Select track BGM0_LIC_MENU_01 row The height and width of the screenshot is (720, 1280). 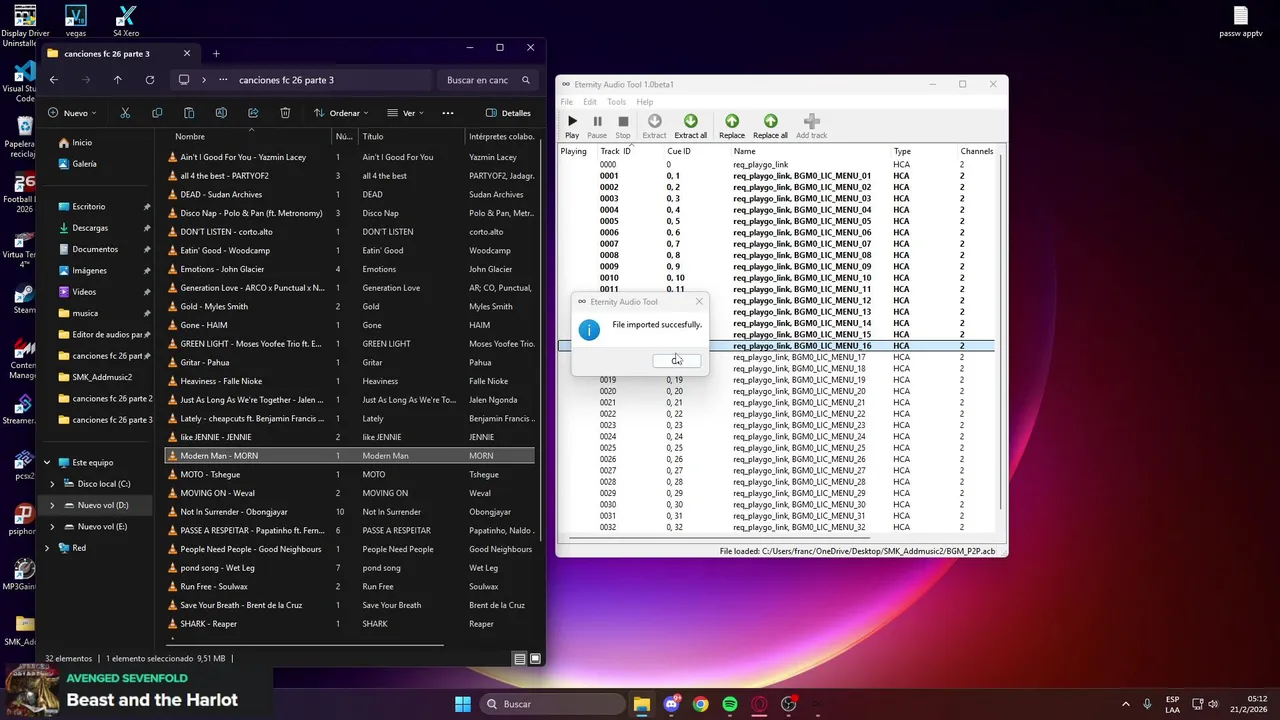point(776,176)
